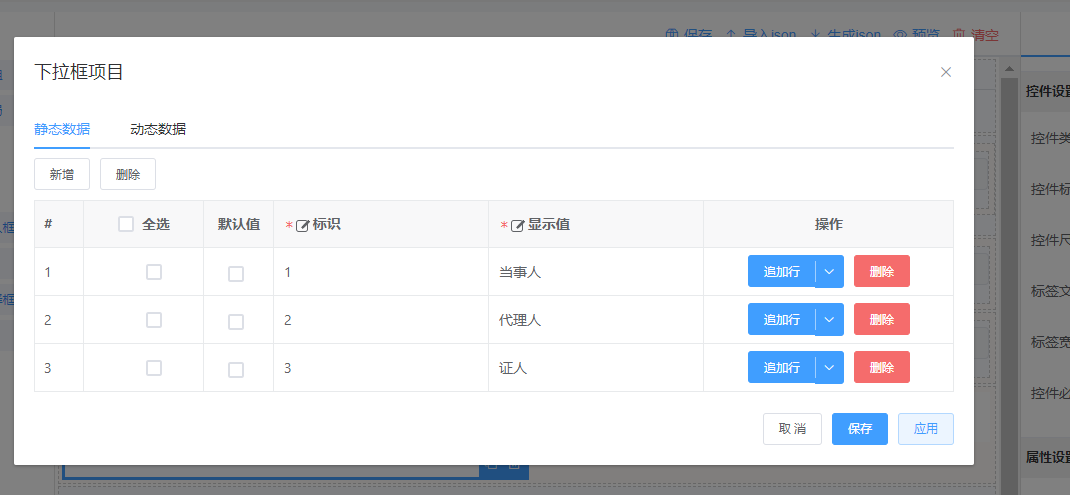This screenshot has width=1070, height=495.
Task: Click 追加行 button in 证人 row
Action: point(781,367)
